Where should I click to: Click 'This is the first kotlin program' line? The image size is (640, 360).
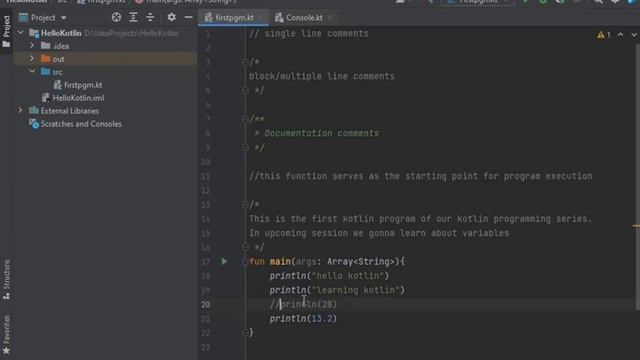(420, 219)
